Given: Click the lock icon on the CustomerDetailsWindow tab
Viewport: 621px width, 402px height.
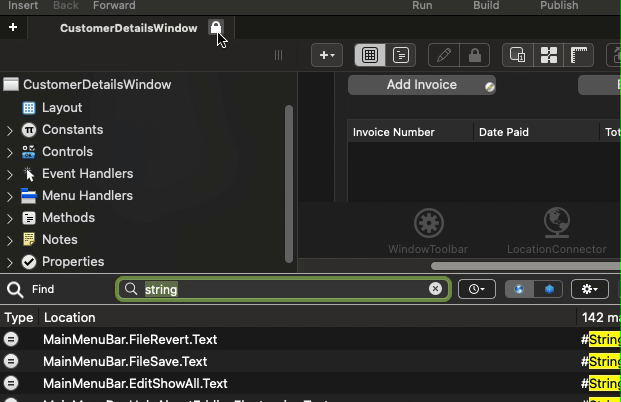Looking at the screenshot, I should coord(216,27).
